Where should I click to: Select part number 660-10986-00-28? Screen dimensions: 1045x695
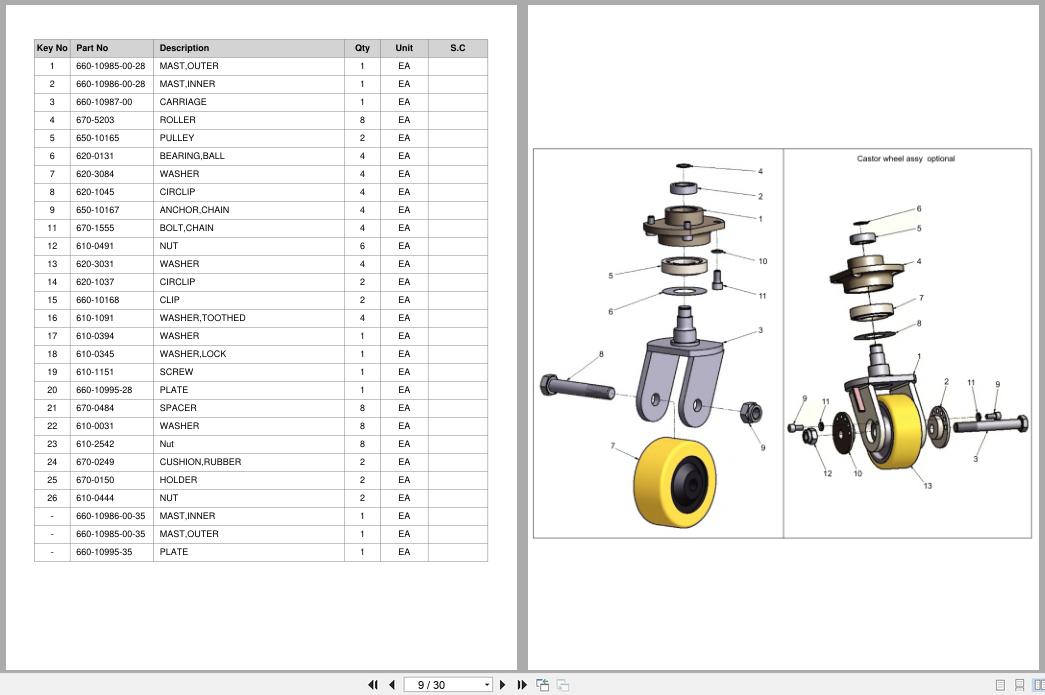(111, 84)
